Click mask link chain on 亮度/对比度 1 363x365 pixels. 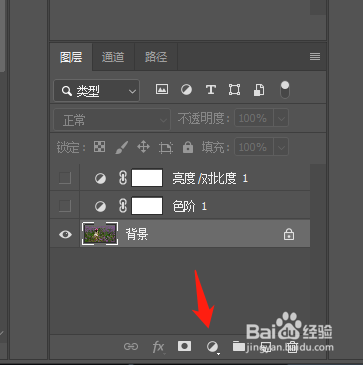click(123, 178)
